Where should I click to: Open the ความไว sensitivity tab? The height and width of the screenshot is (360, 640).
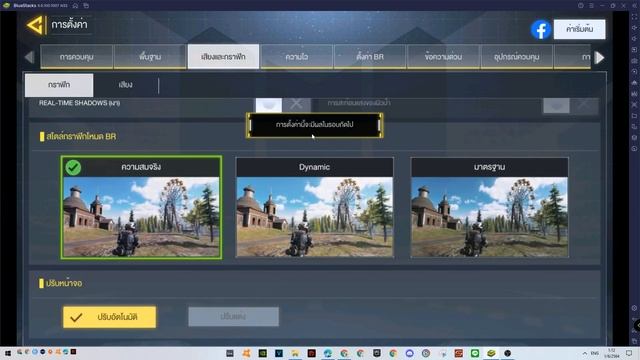297,57
